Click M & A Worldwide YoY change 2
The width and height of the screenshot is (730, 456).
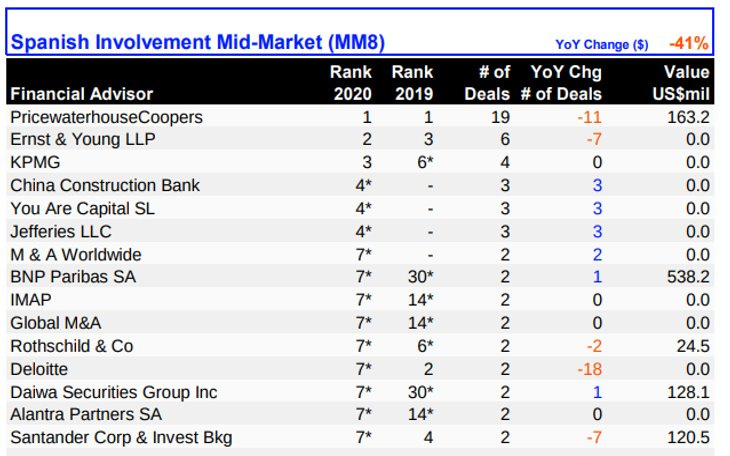point(597,255)
